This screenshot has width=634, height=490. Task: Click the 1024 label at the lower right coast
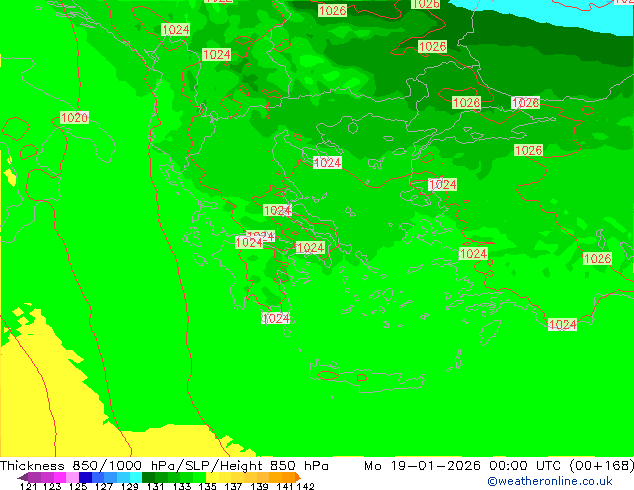(x=562, y=324)
